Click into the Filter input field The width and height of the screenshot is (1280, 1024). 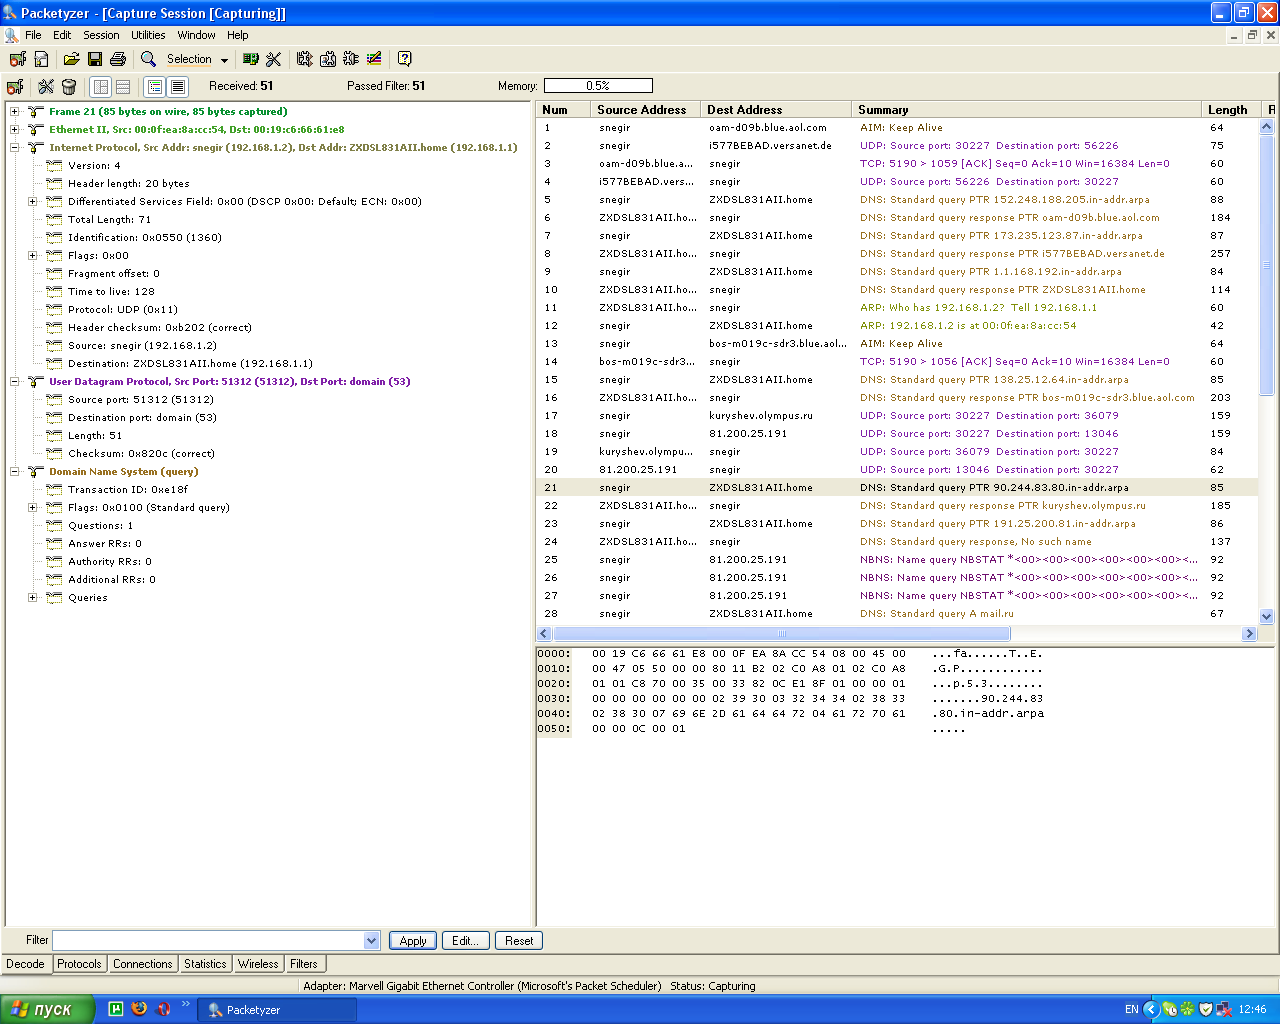point(208,940)
